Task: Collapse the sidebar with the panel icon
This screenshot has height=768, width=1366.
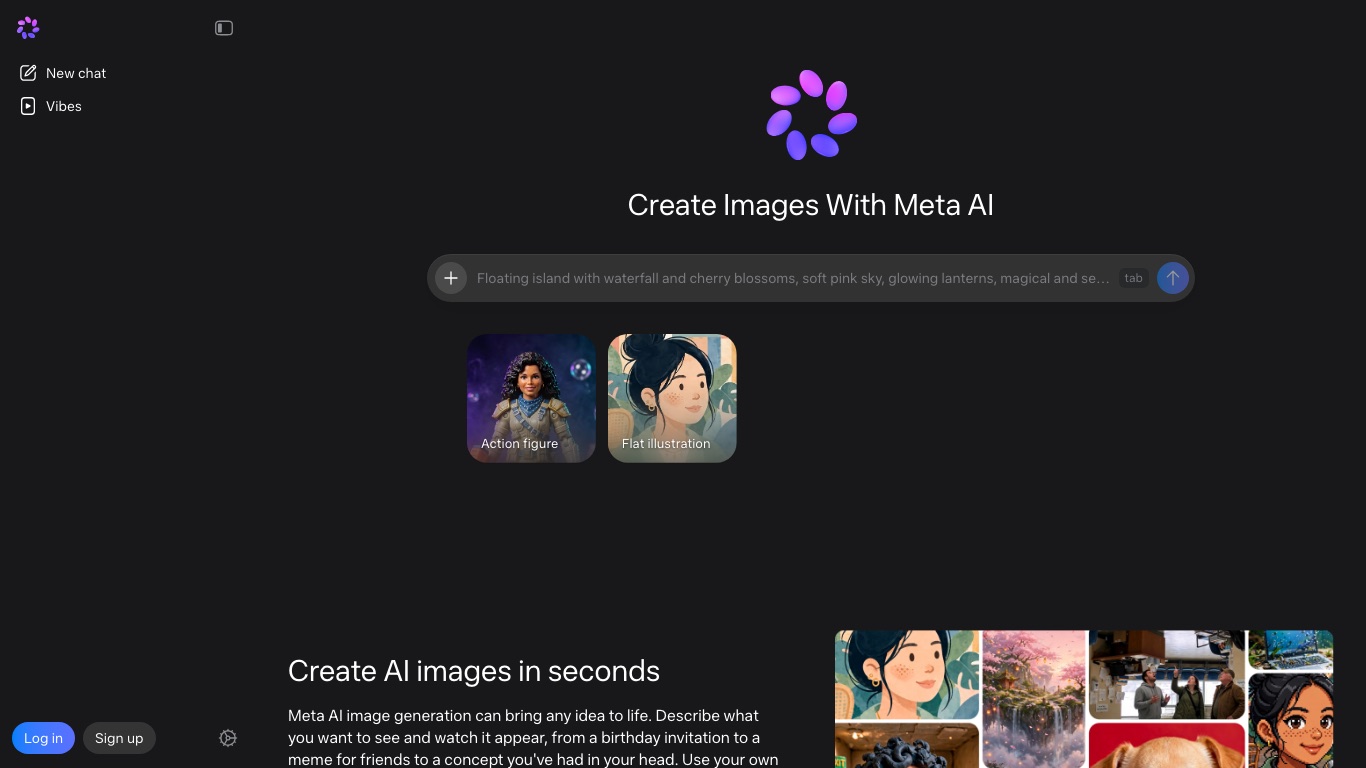Action: [224, 28]
